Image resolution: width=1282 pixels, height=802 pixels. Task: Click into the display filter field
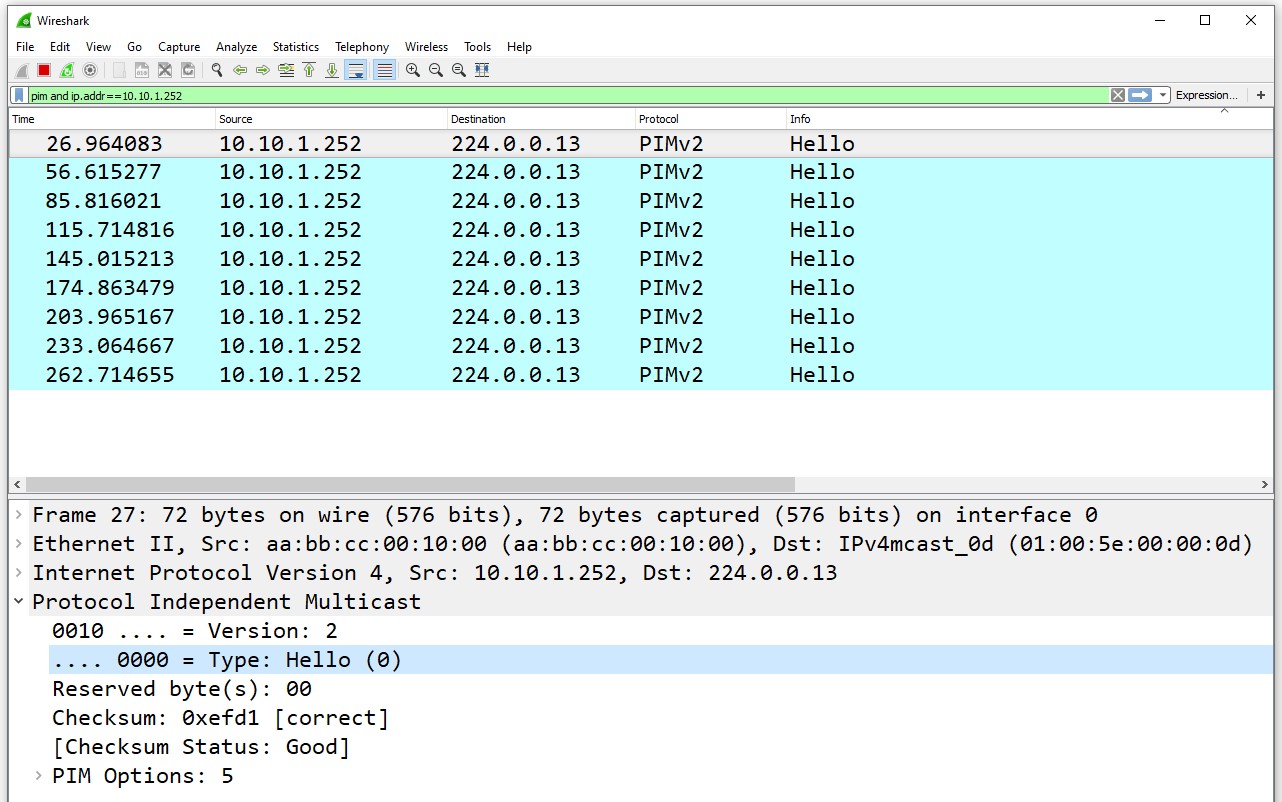coord(567,95)
